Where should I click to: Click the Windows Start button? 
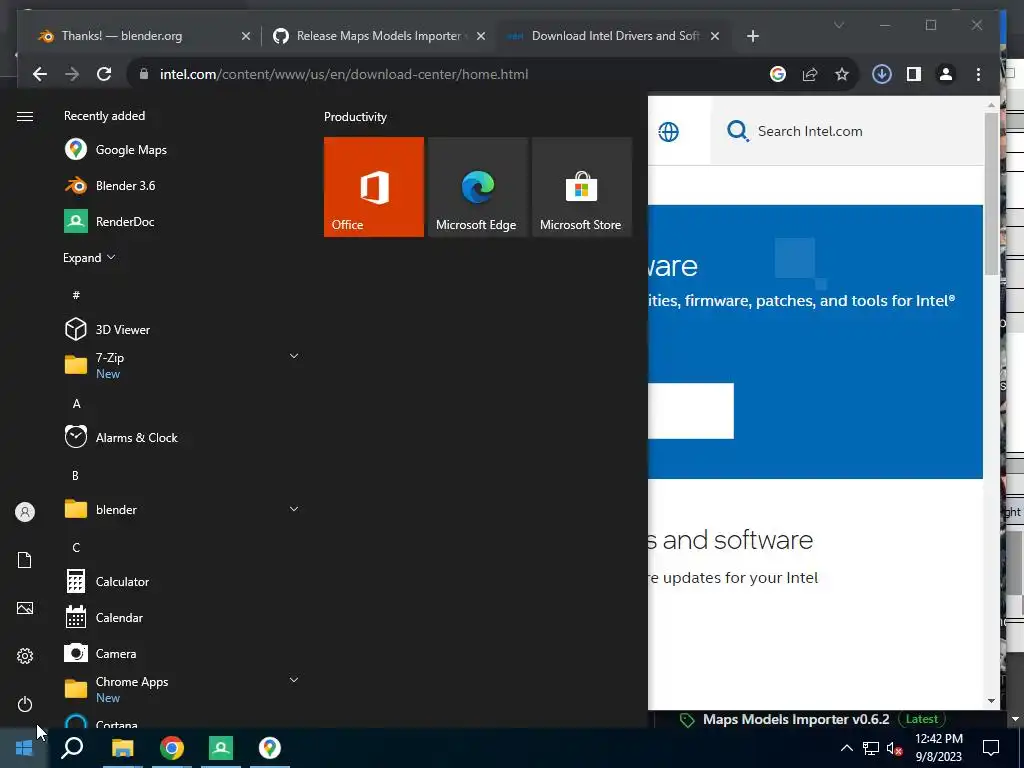click(24, 748)
